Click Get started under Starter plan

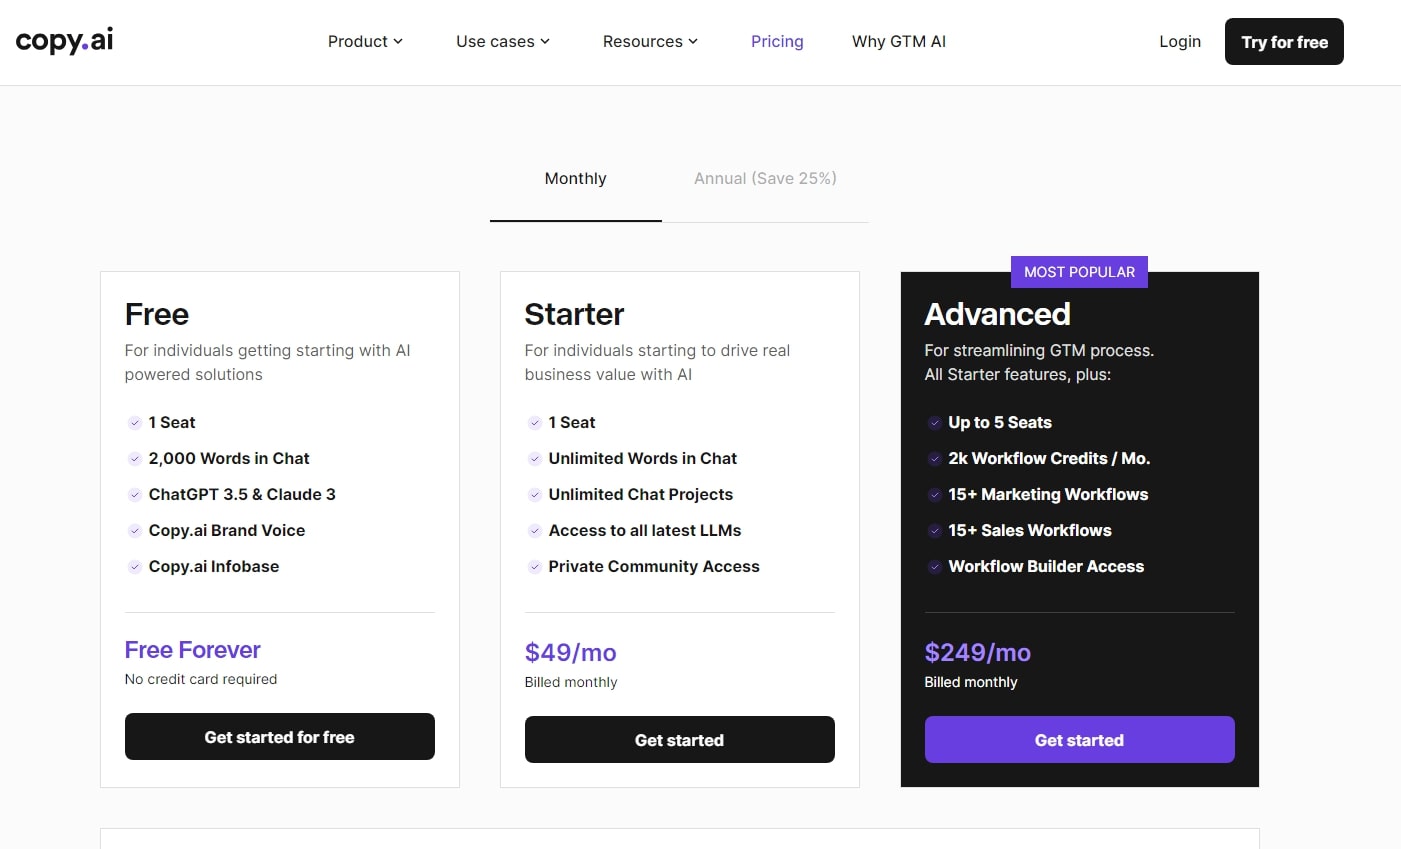(x=680, y=740)
